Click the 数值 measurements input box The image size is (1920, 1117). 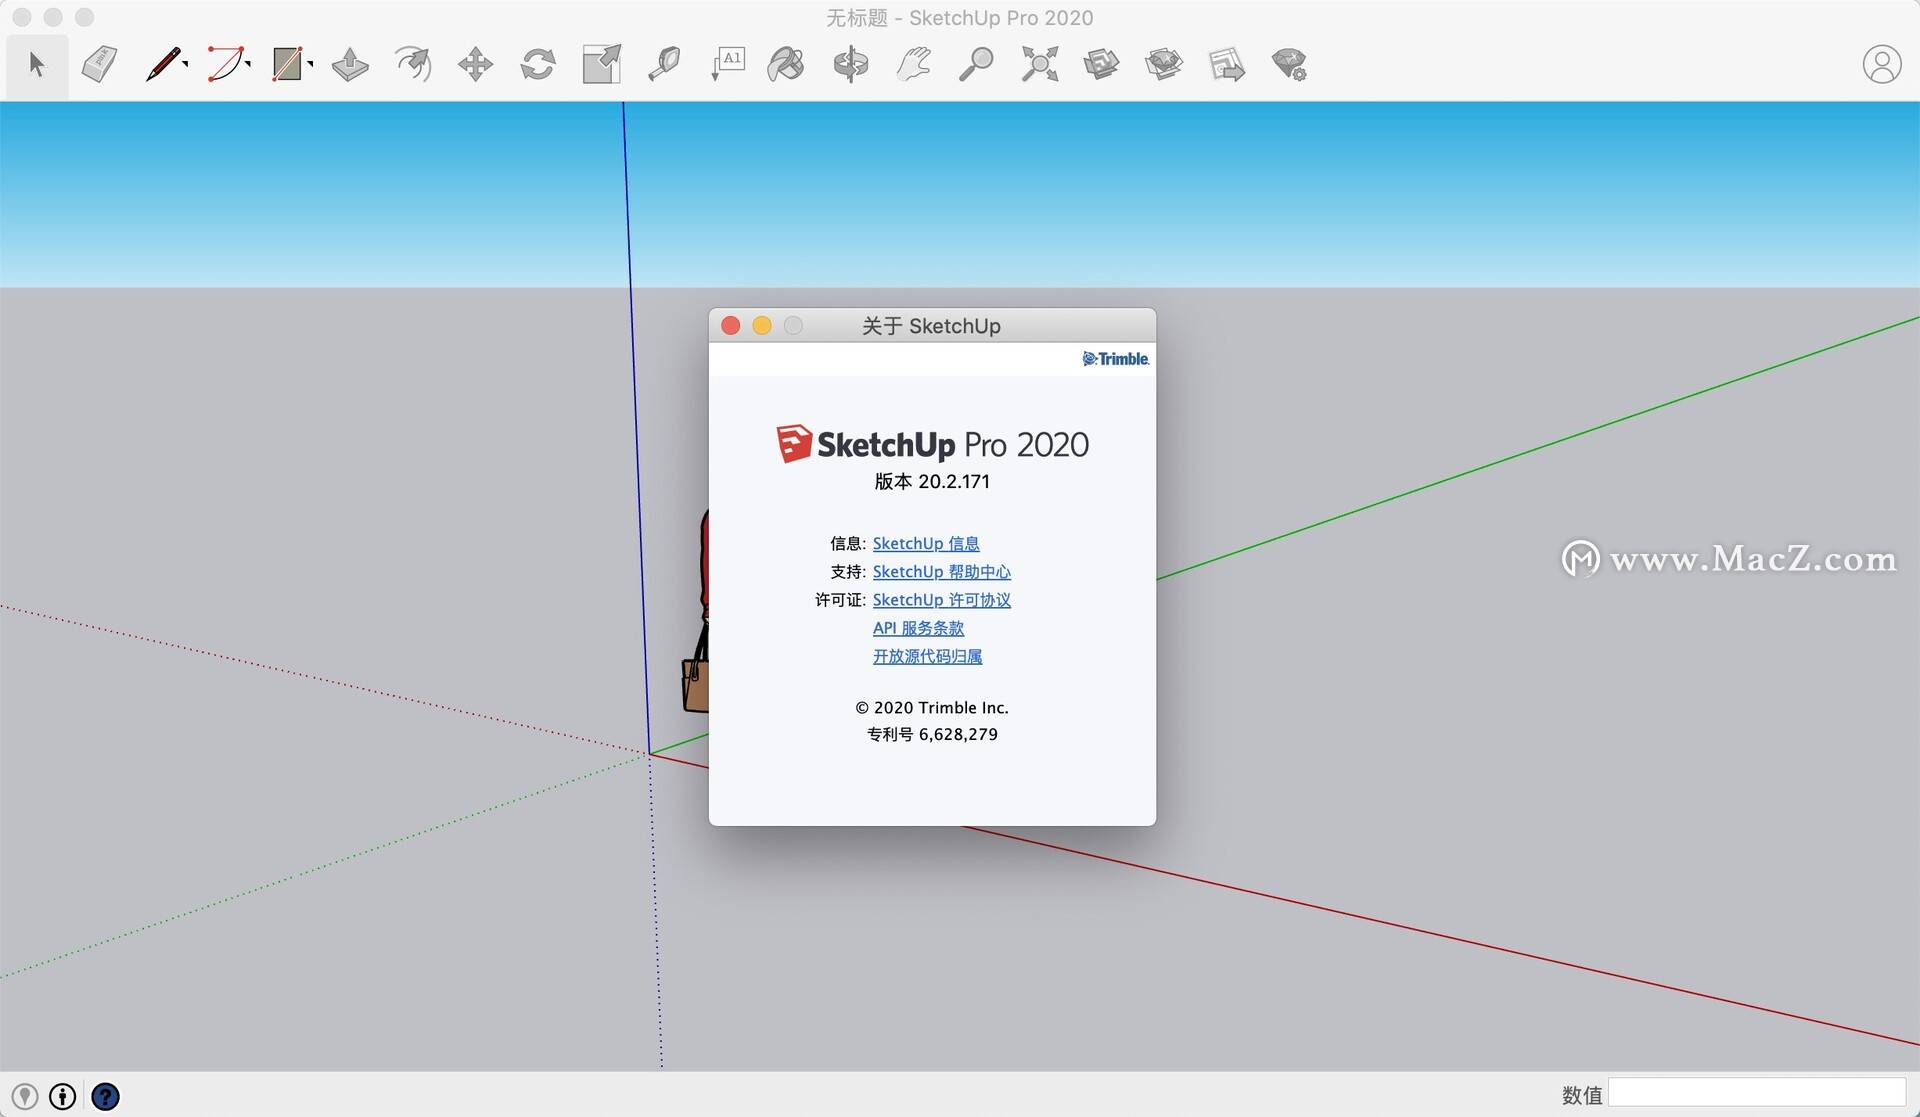[1757, 1094]
